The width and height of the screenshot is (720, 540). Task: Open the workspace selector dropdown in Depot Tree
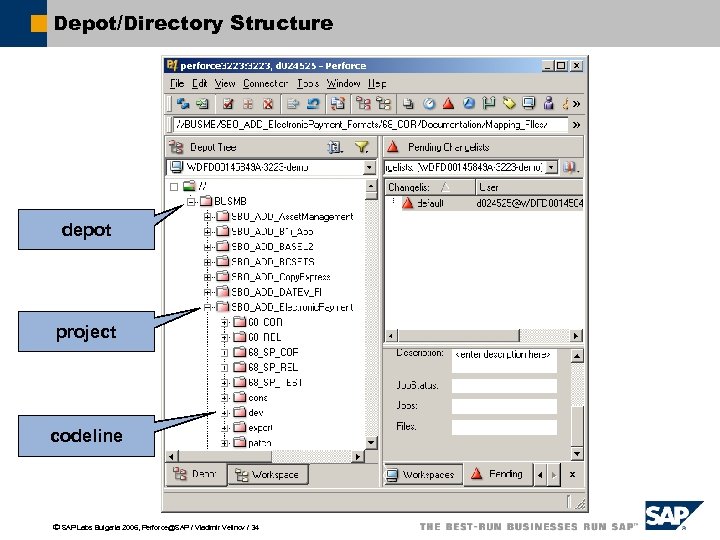click(369, 168)
